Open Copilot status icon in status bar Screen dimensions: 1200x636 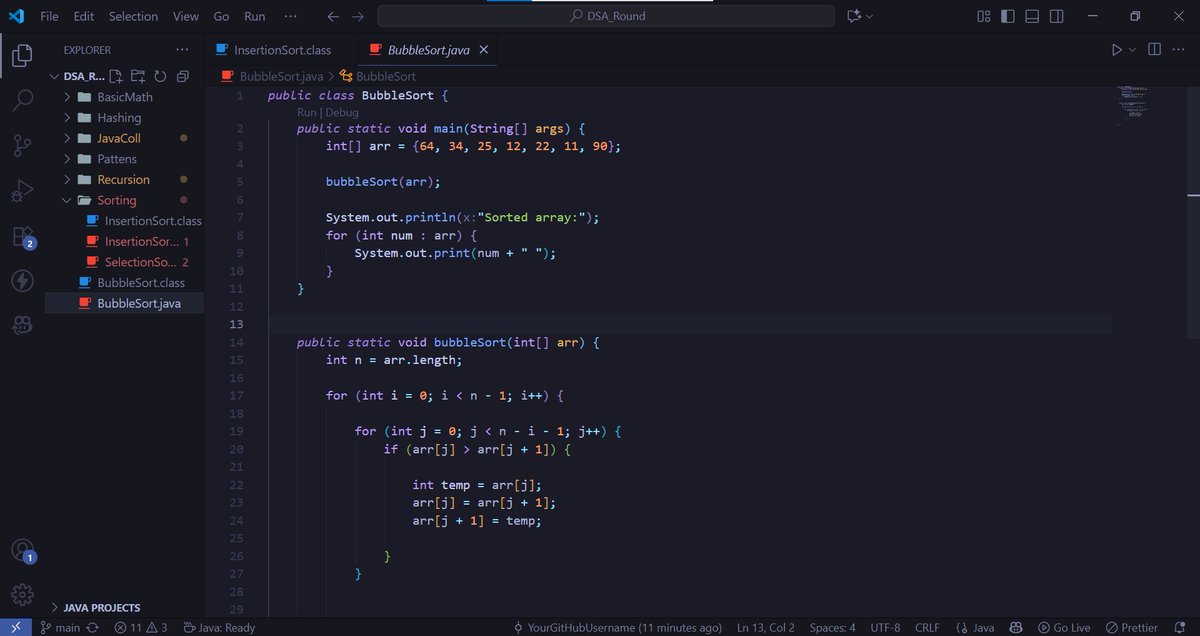pos(1015,627)
